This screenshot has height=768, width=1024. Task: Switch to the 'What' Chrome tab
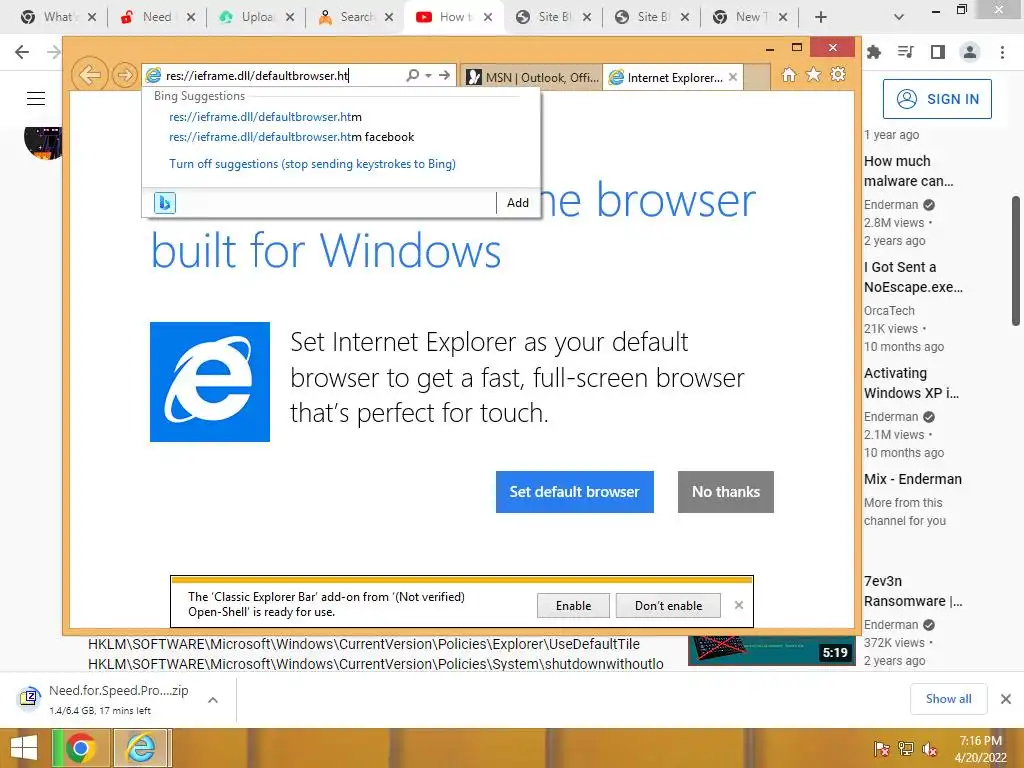click(57, 17)
